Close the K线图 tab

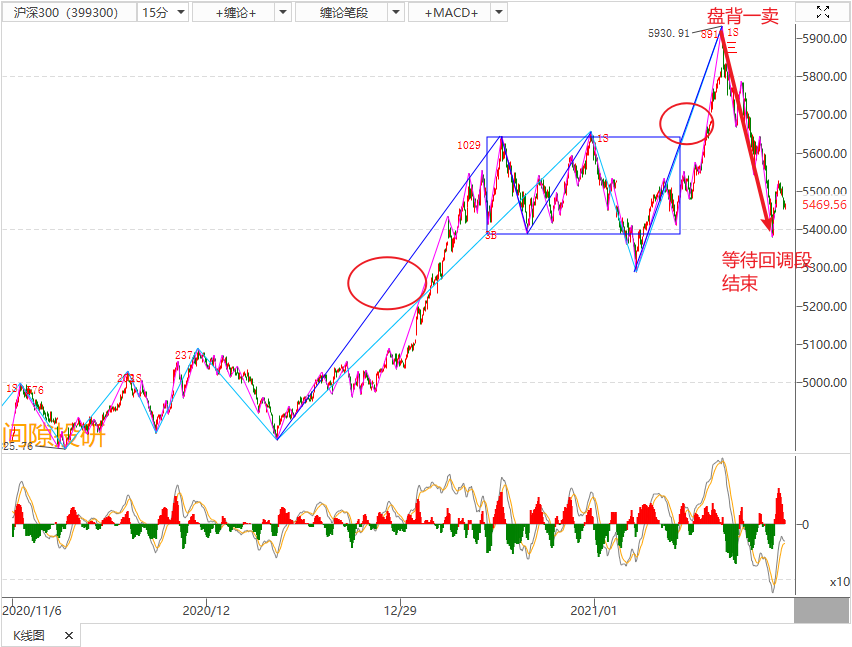click(69, 635)
